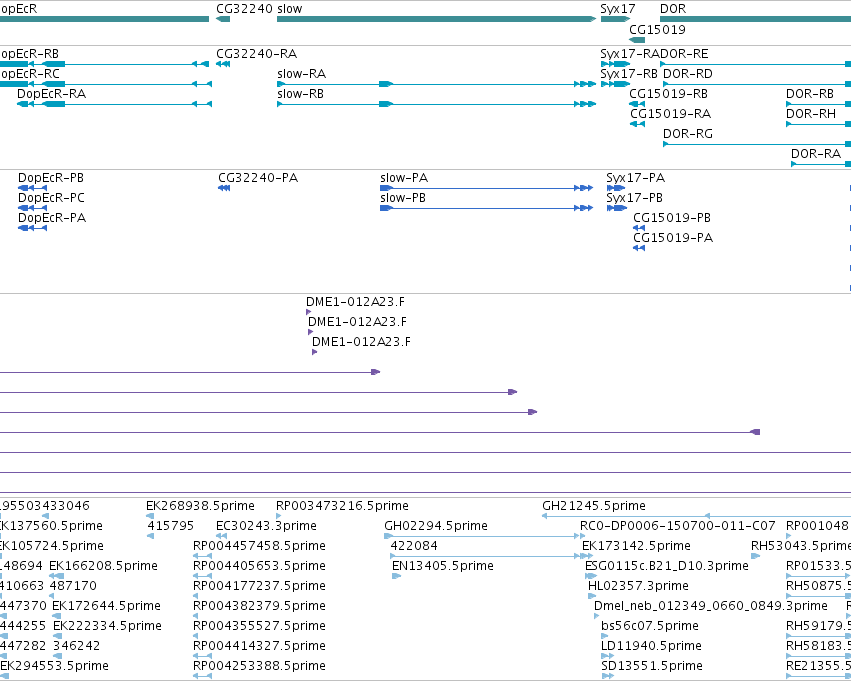Select the feature labeled 346242
Image resolution: width=851 pixels, height=681 pixels.
(77, 647)
